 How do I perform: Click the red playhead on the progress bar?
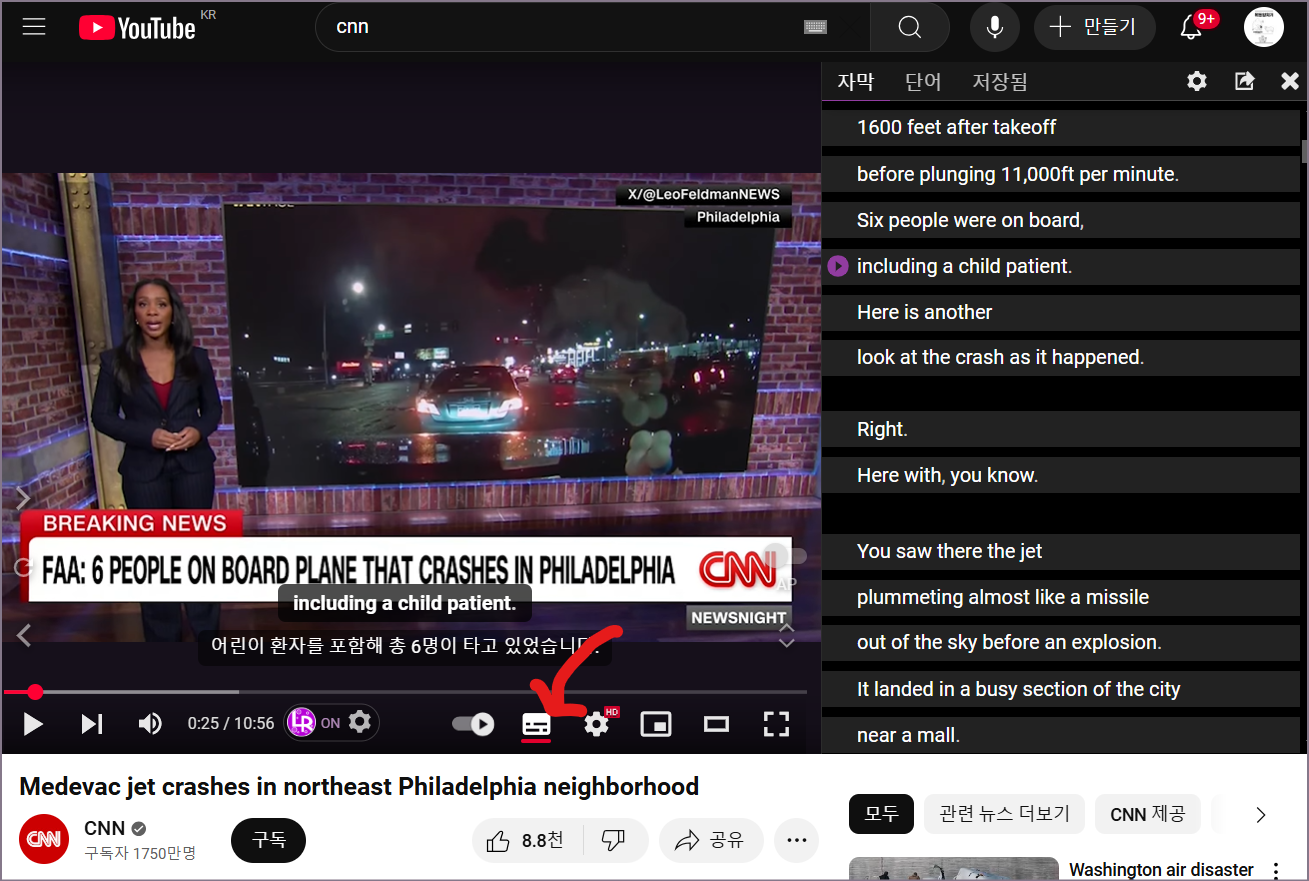tap(35, 691)
